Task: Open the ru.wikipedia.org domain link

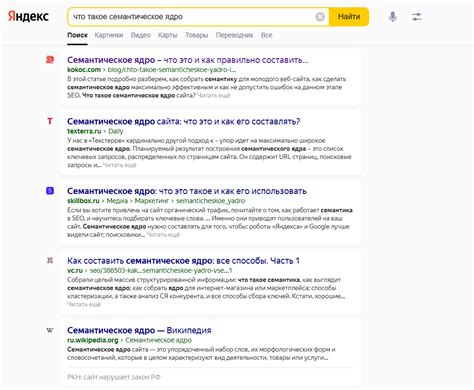Action: pos(93,340)
